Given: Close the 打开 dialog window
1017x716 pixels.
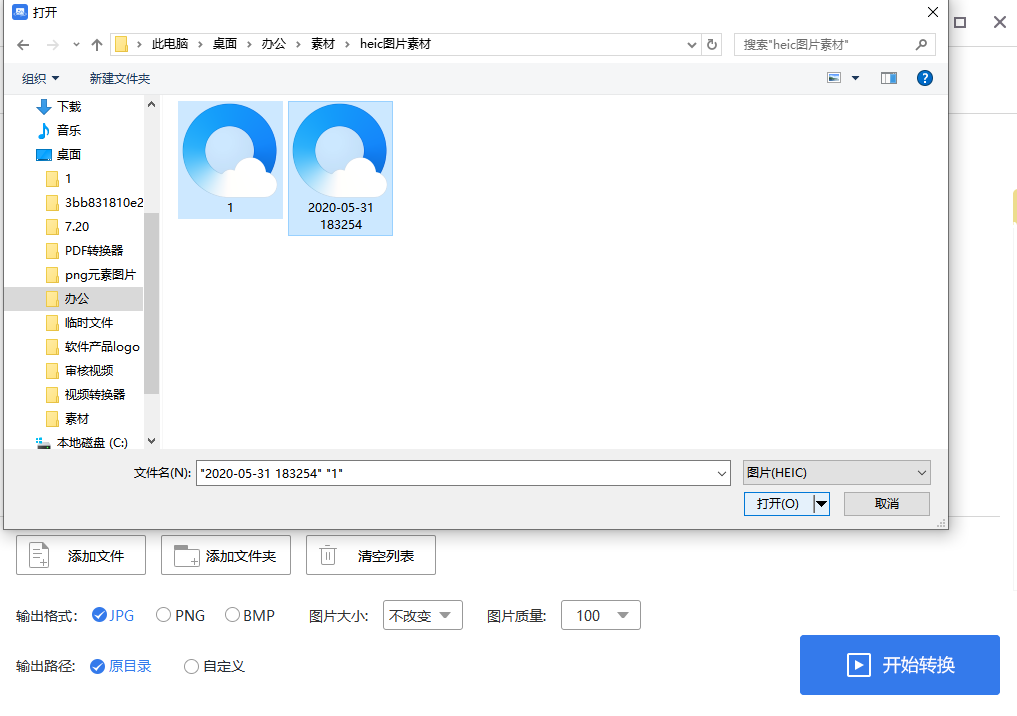Looking at the screenshot, I should pyautogui.click(x=933, y=12).
